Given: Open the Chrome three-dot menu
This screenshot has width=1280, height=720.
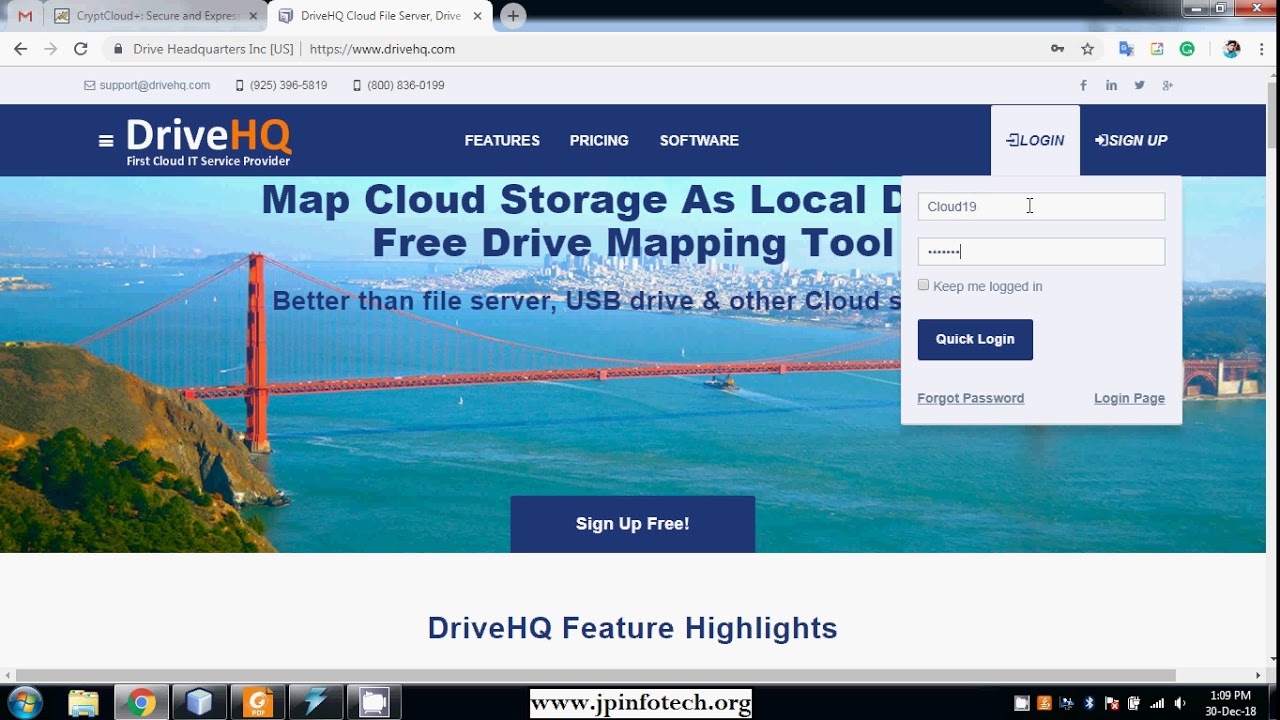Looking at the screenshot, I should pyautogui.click(x=1260, y=49).
